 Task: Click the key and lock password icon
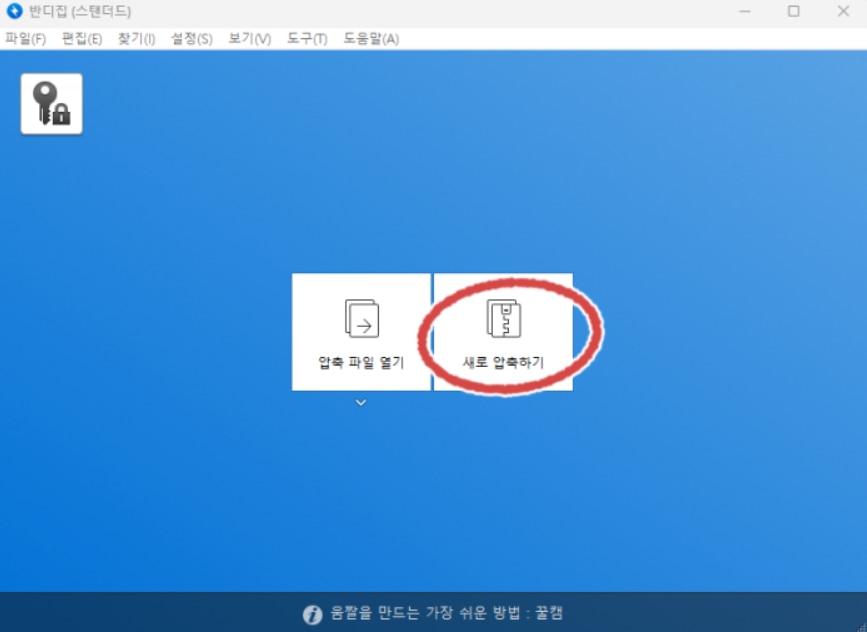tap(51, 104)
